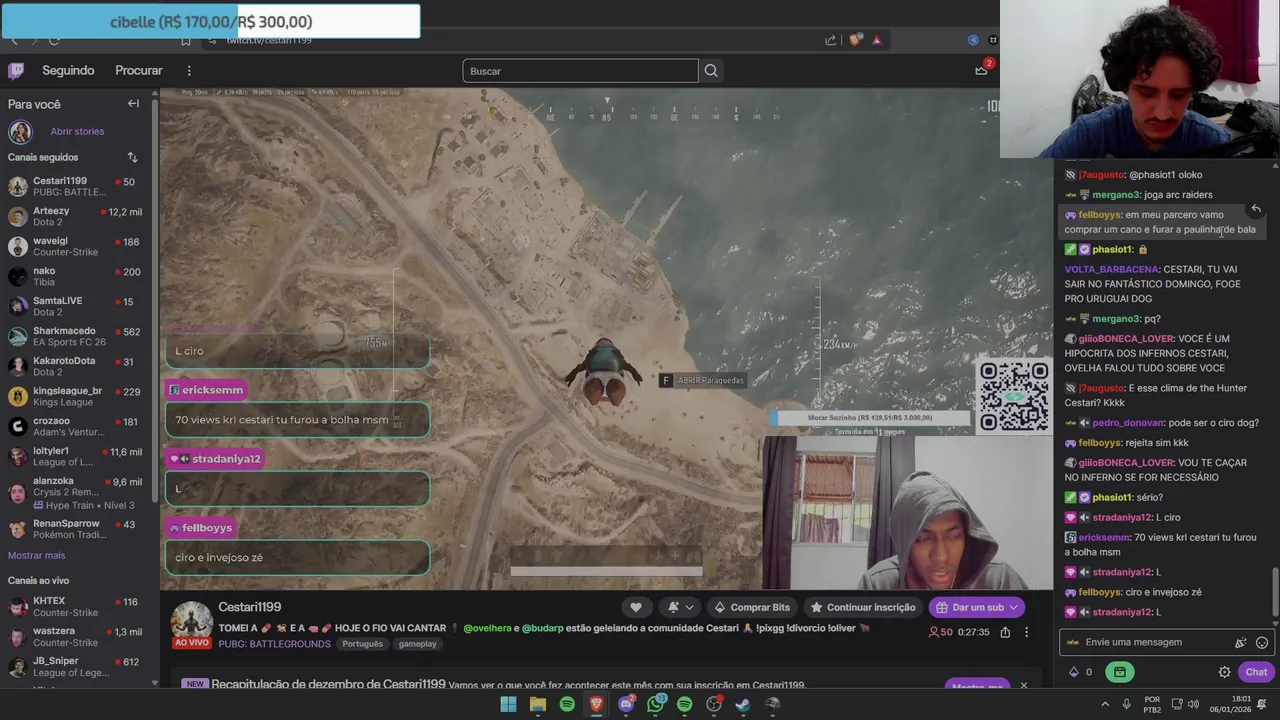Open KHTEX live channel
This screenshot has height=720, width=1280.
pyautogui.click(x=75, y=606)
